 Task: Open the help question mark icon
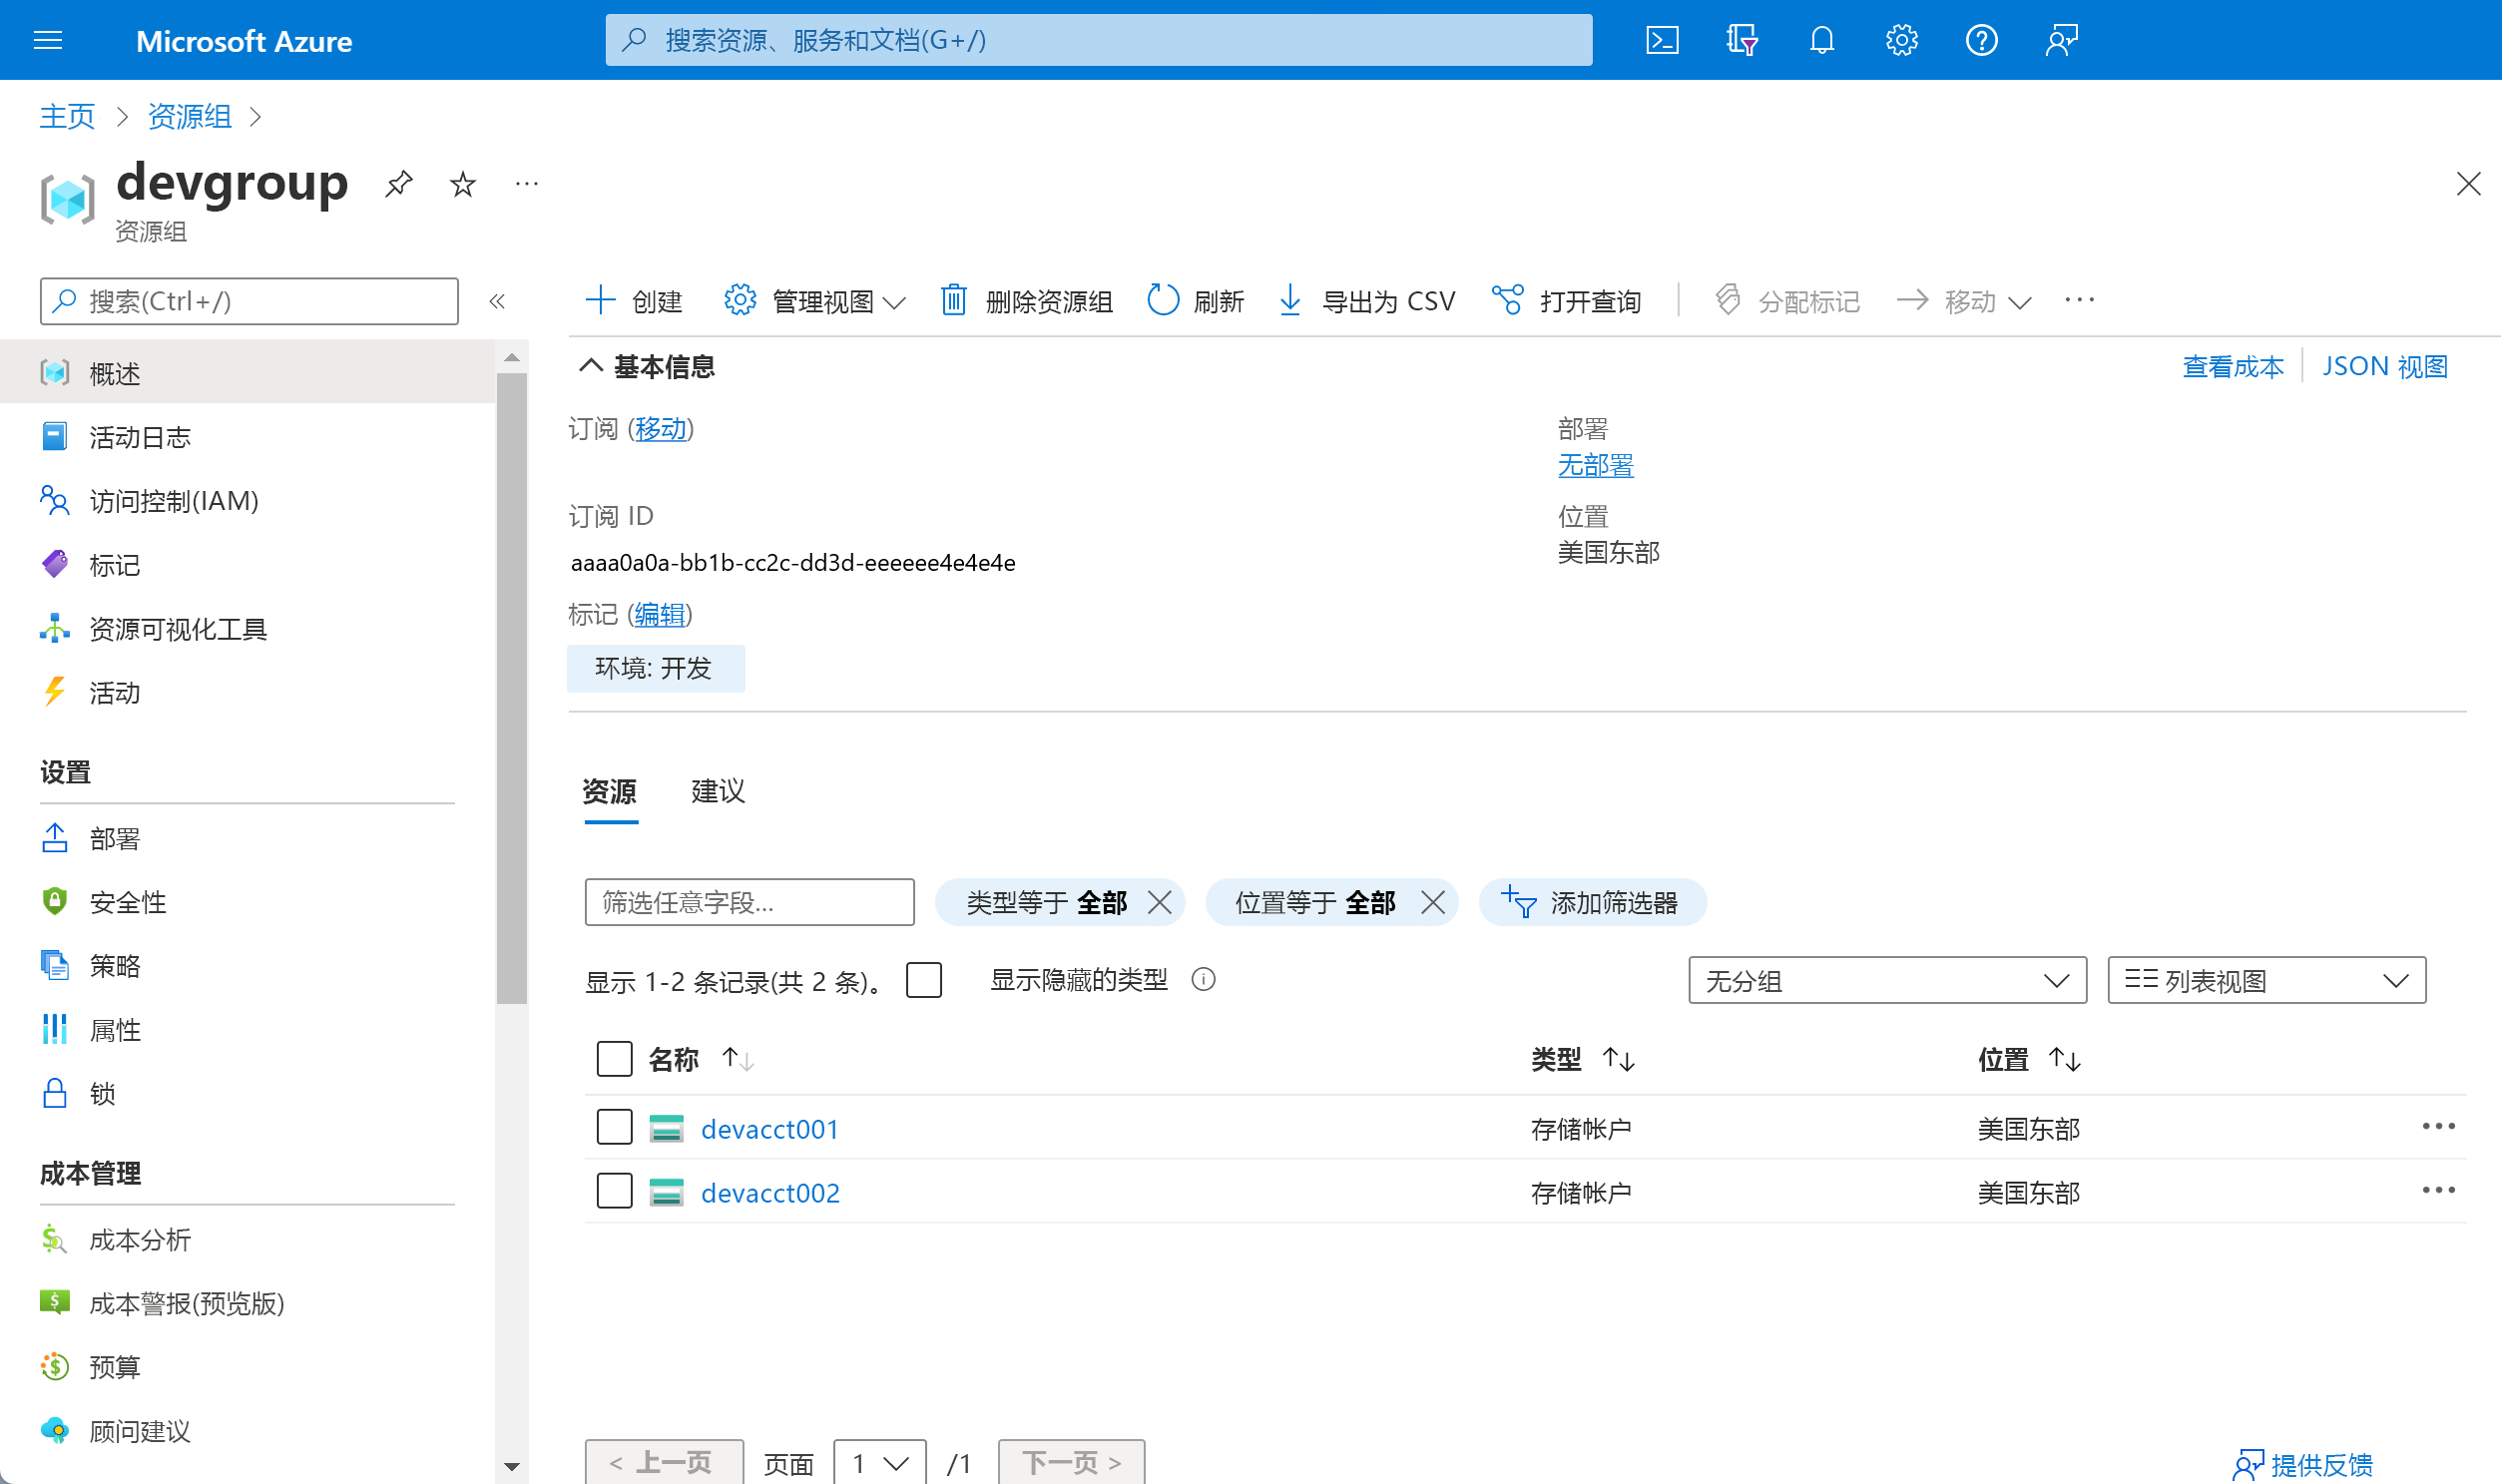tap(1982, 40)
